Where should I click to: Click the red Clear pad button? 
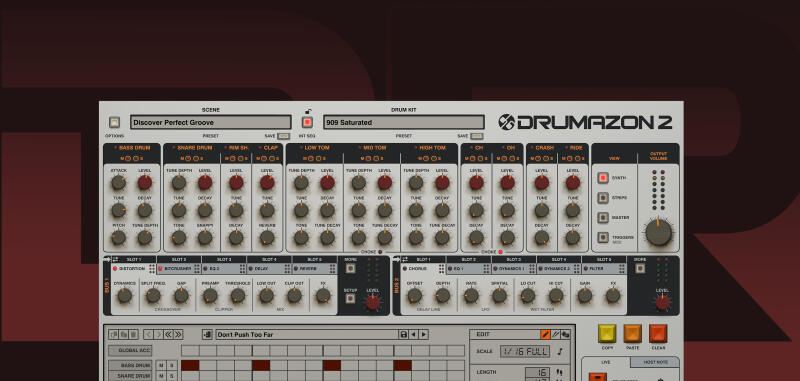point(658,334)
